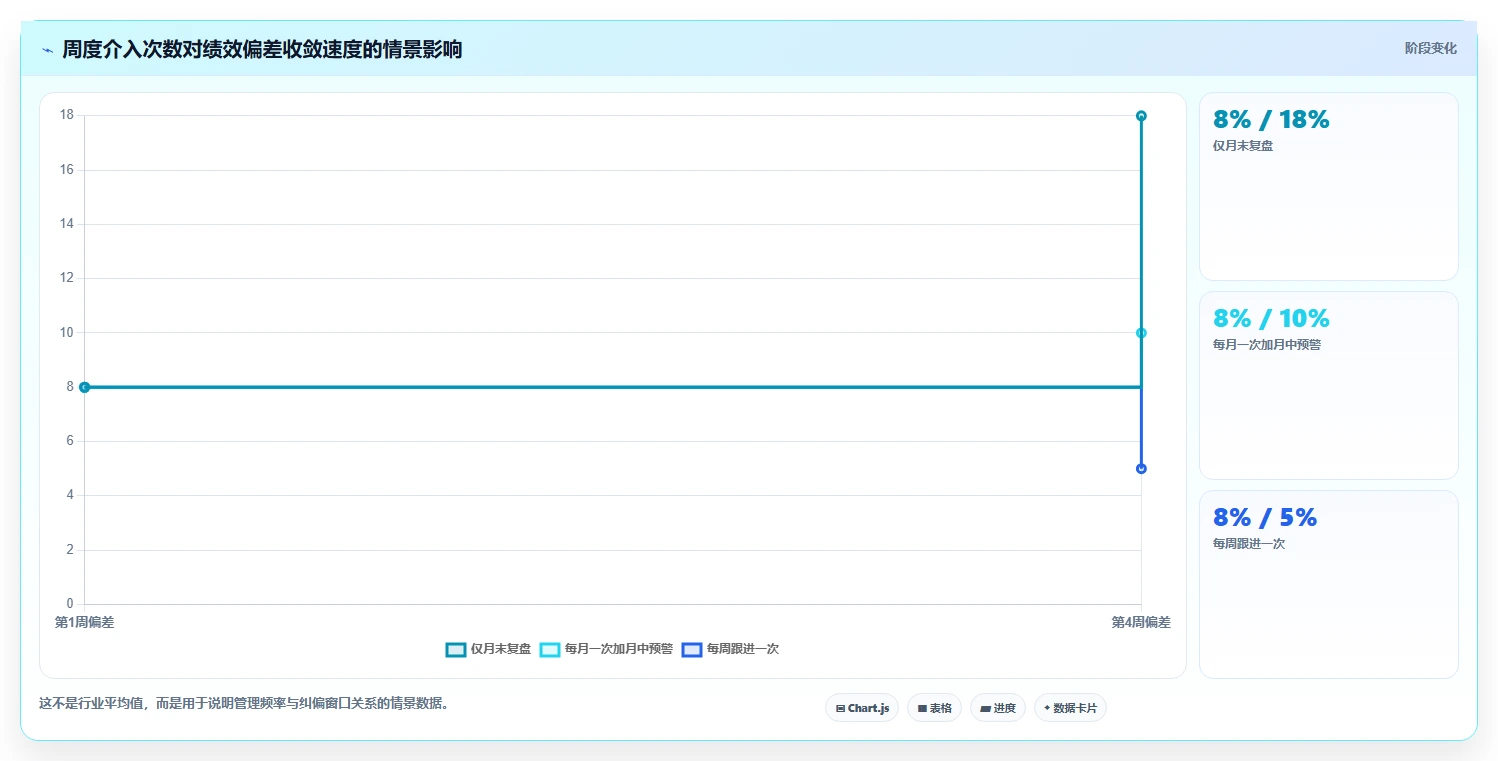Click the 仅月末复盘 legend label text
This screenshot has width=1498, height=761.
pos(501,649)
